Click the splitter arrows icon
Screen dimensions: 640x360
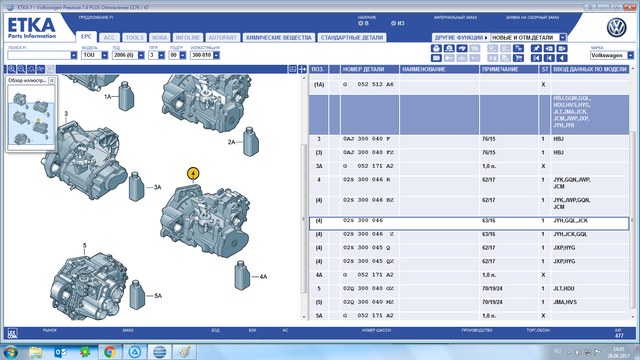click(x=302, y=69)
